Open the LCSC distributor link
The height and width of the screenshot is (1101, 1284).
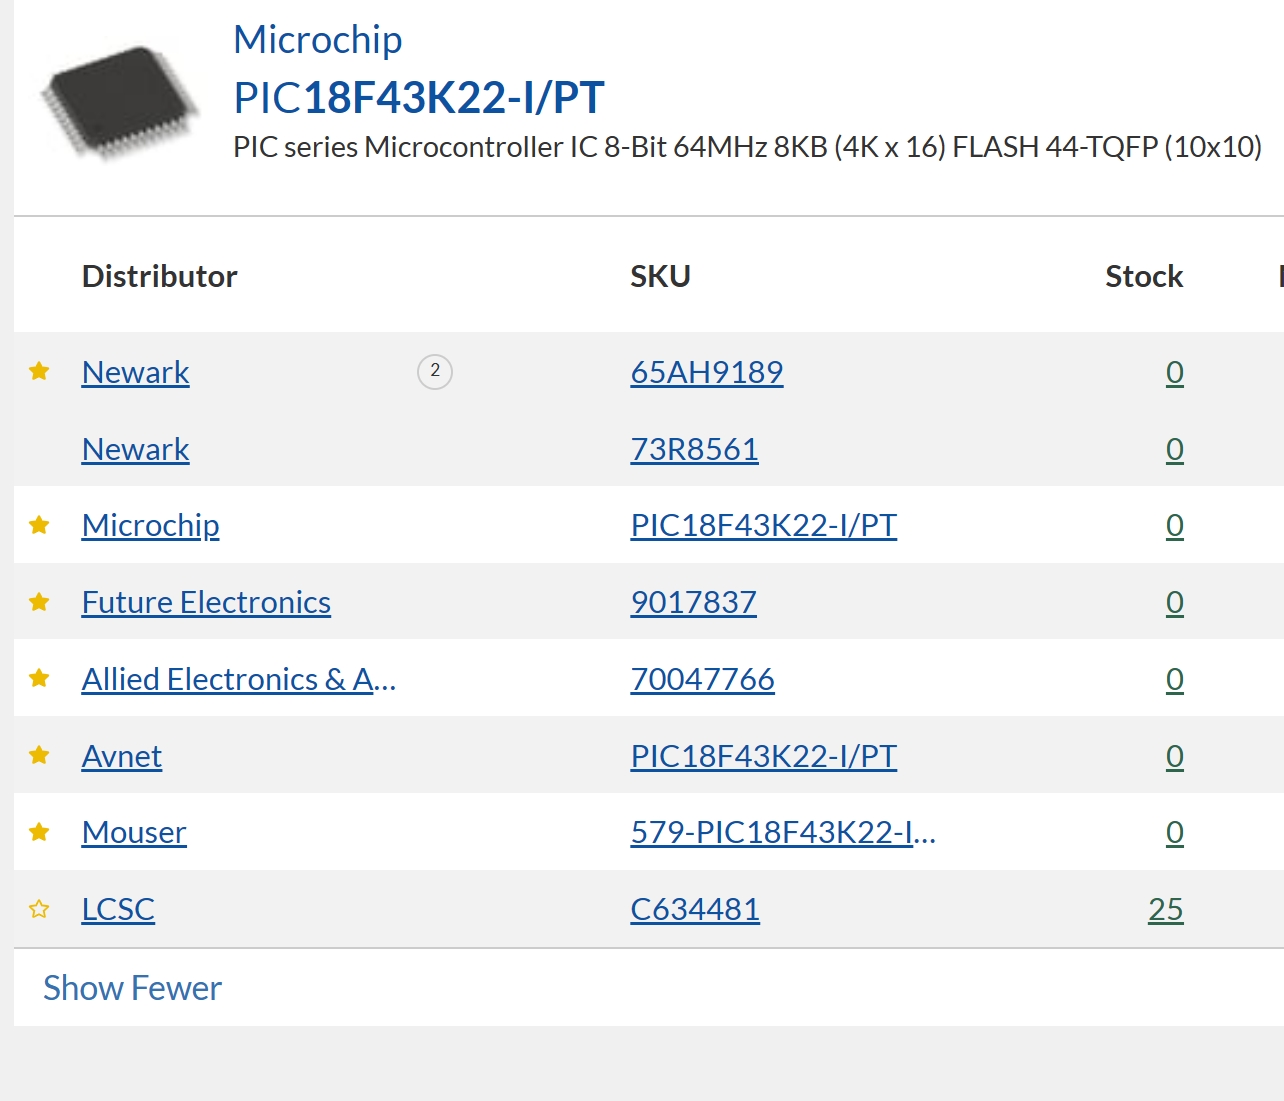click(118, 909)
